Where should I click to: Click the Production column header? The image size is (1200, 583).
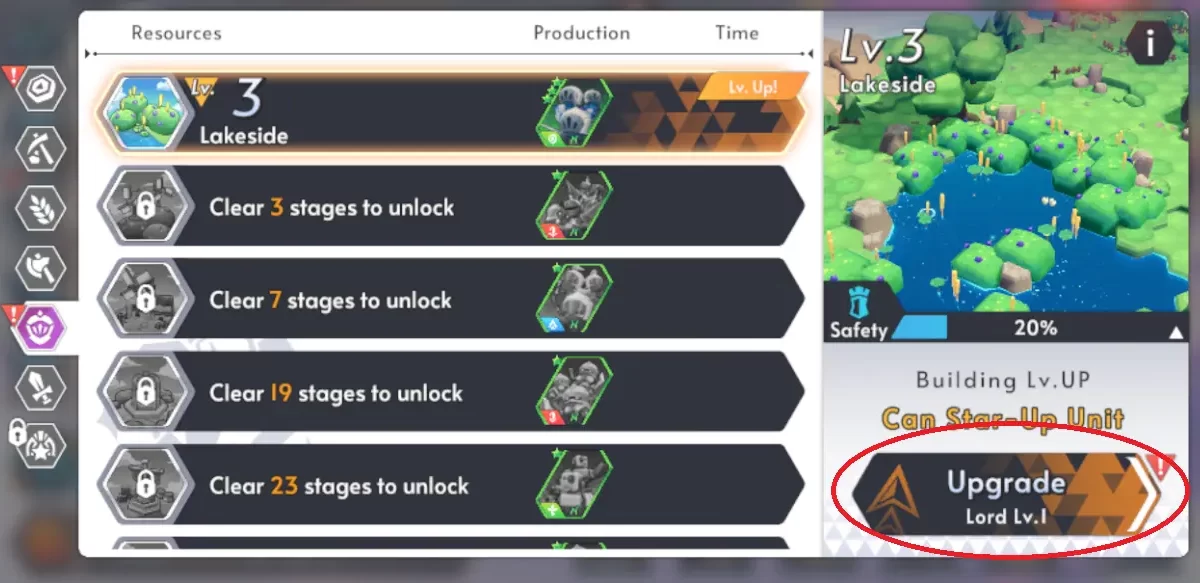[582, 32]
